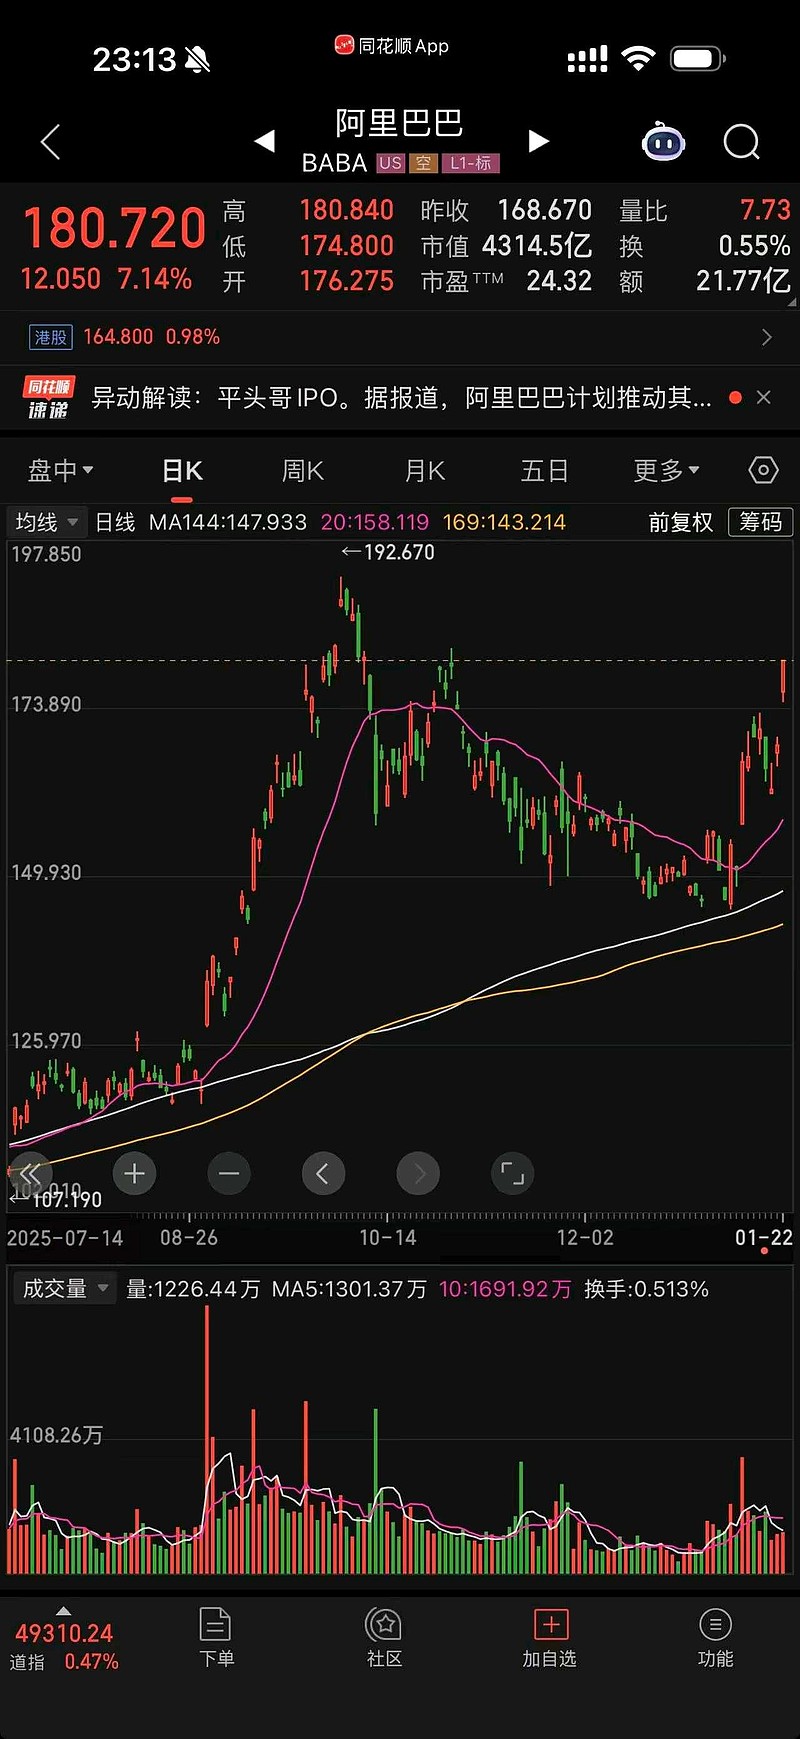Select 五日 tab

pos(545,470)
